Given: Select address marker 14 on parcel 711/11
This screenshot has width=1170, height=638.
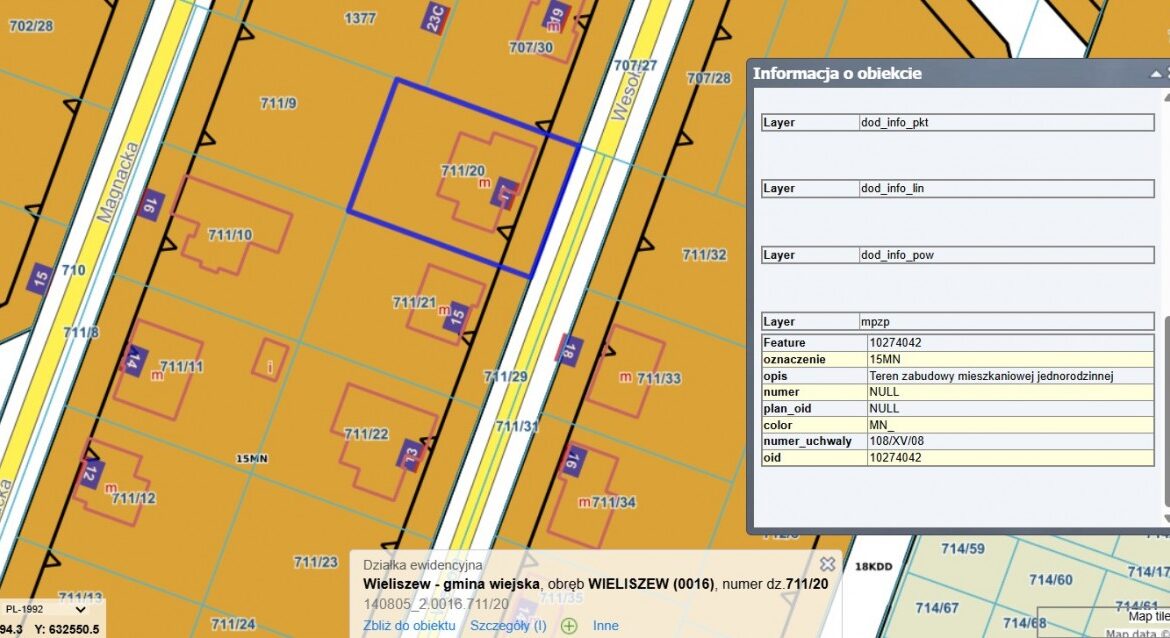Looking at the screenshot, I should click(x=133, y=361).
